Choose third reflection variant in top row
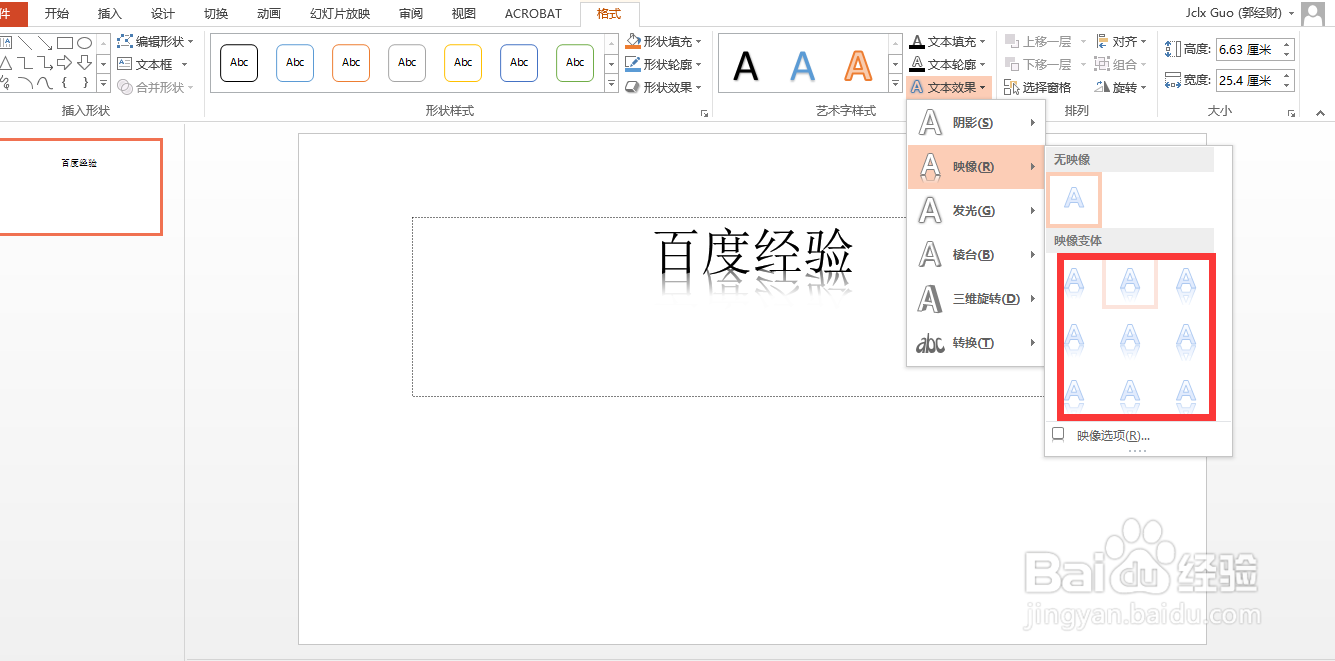 pos(1186,282)
